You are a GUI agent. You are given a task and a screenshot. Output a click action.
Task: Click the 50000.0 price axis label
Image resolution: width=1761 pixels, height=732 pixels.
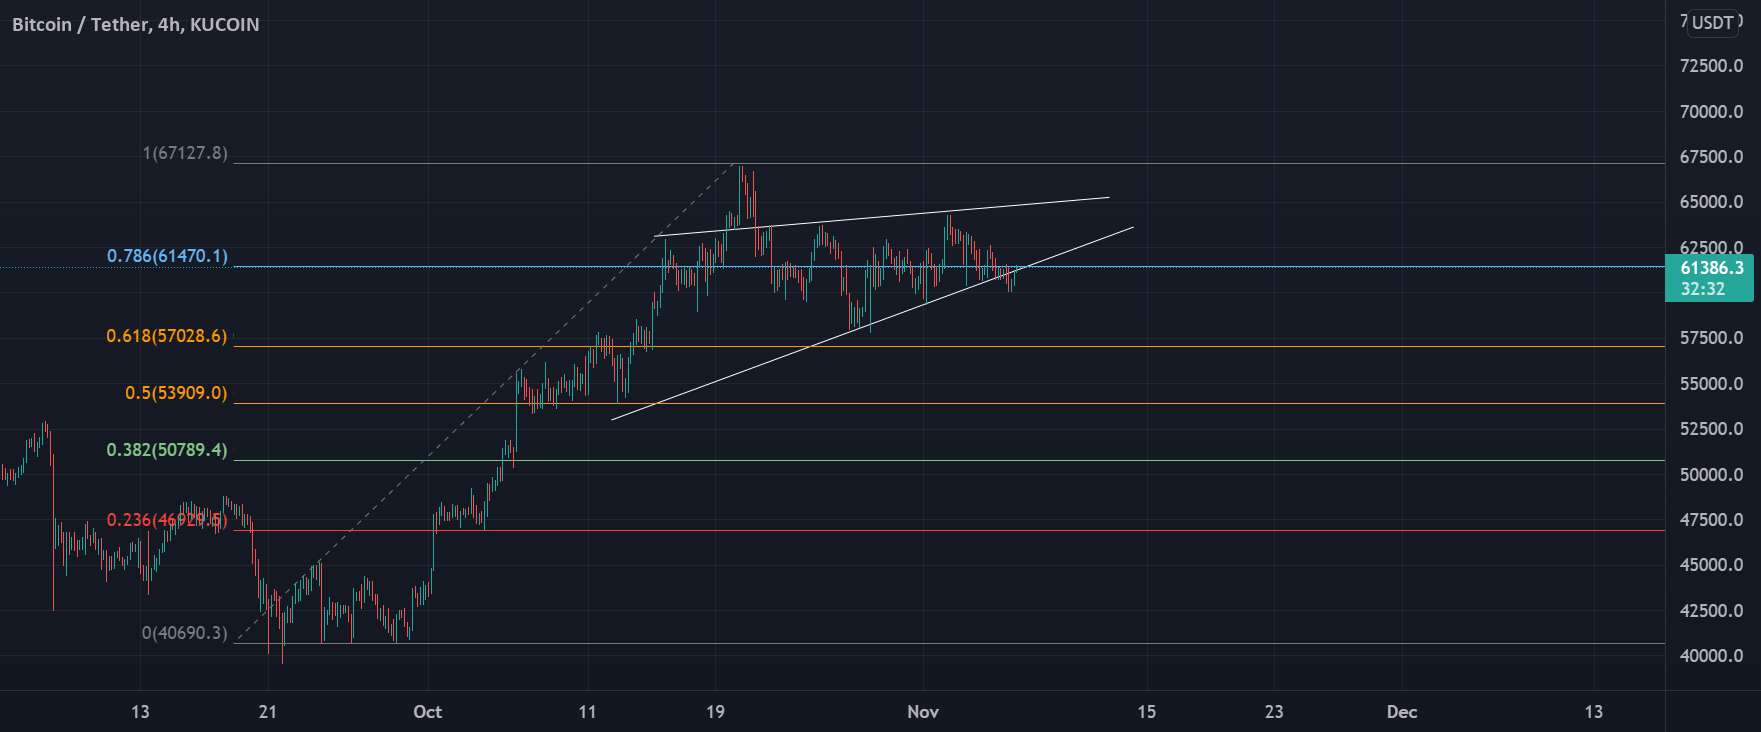(x=1712, y=475)
